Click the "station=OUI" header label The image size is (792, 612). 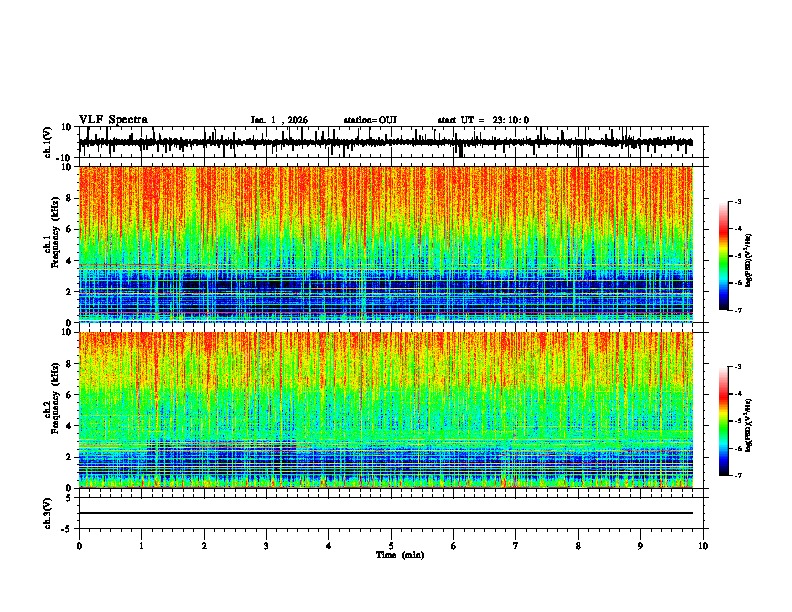pos(370,120)
